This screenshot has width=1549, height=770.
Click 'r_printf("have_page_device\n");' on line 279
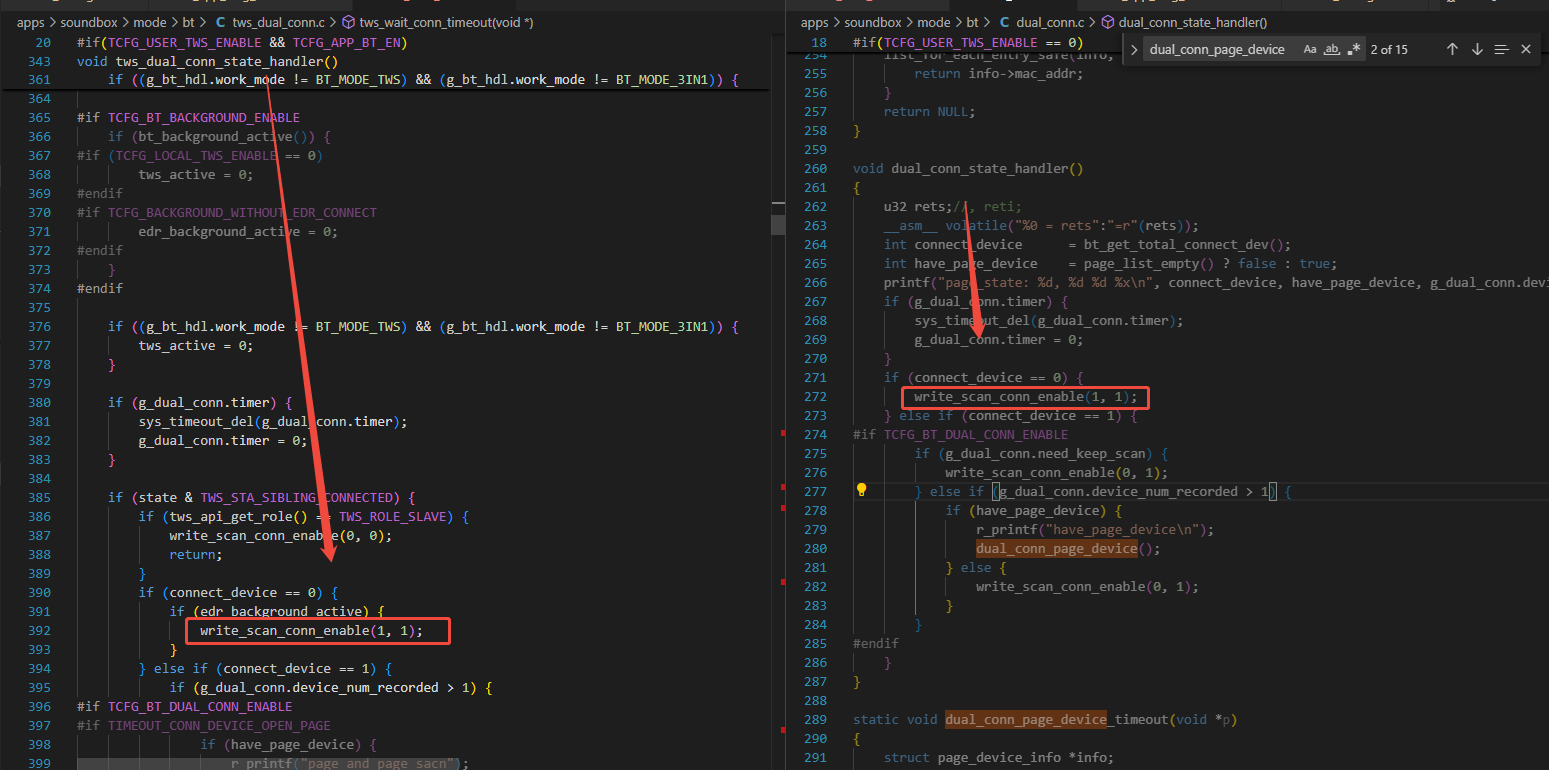click(1095, 529)
